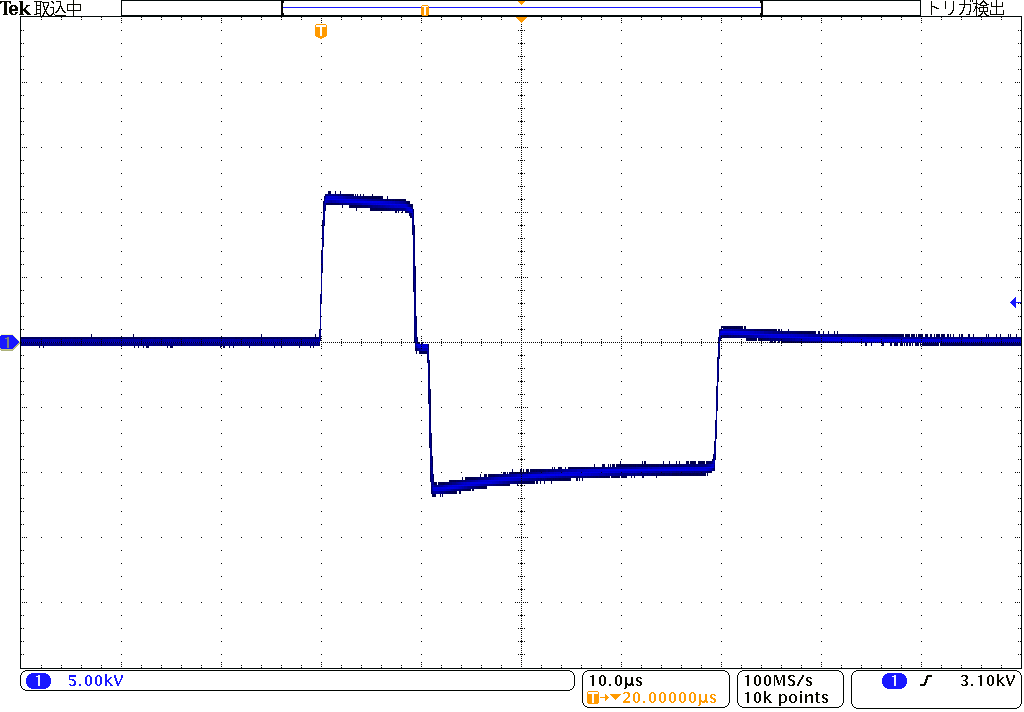
Task: Click the 3.10kV trigger level readout
Action: pyautogui.click(x=986, y=682)
